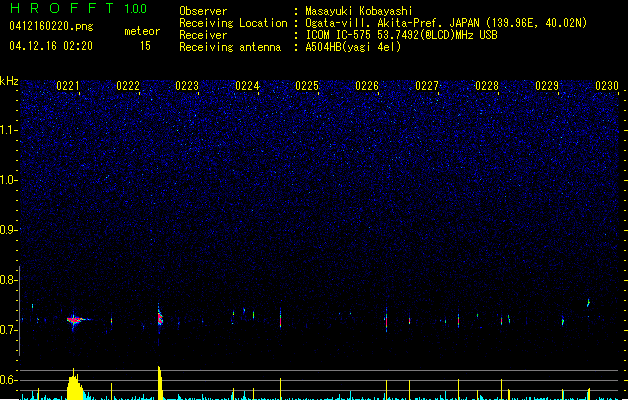
Task: Click the Observer label
Action: click(x=203, y=11)
